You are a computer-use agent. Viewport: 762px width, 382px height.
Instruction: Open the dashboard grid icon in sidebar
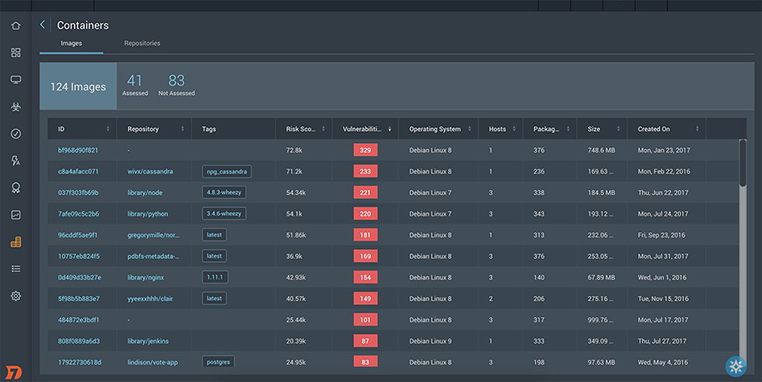[x=16, y=52]
